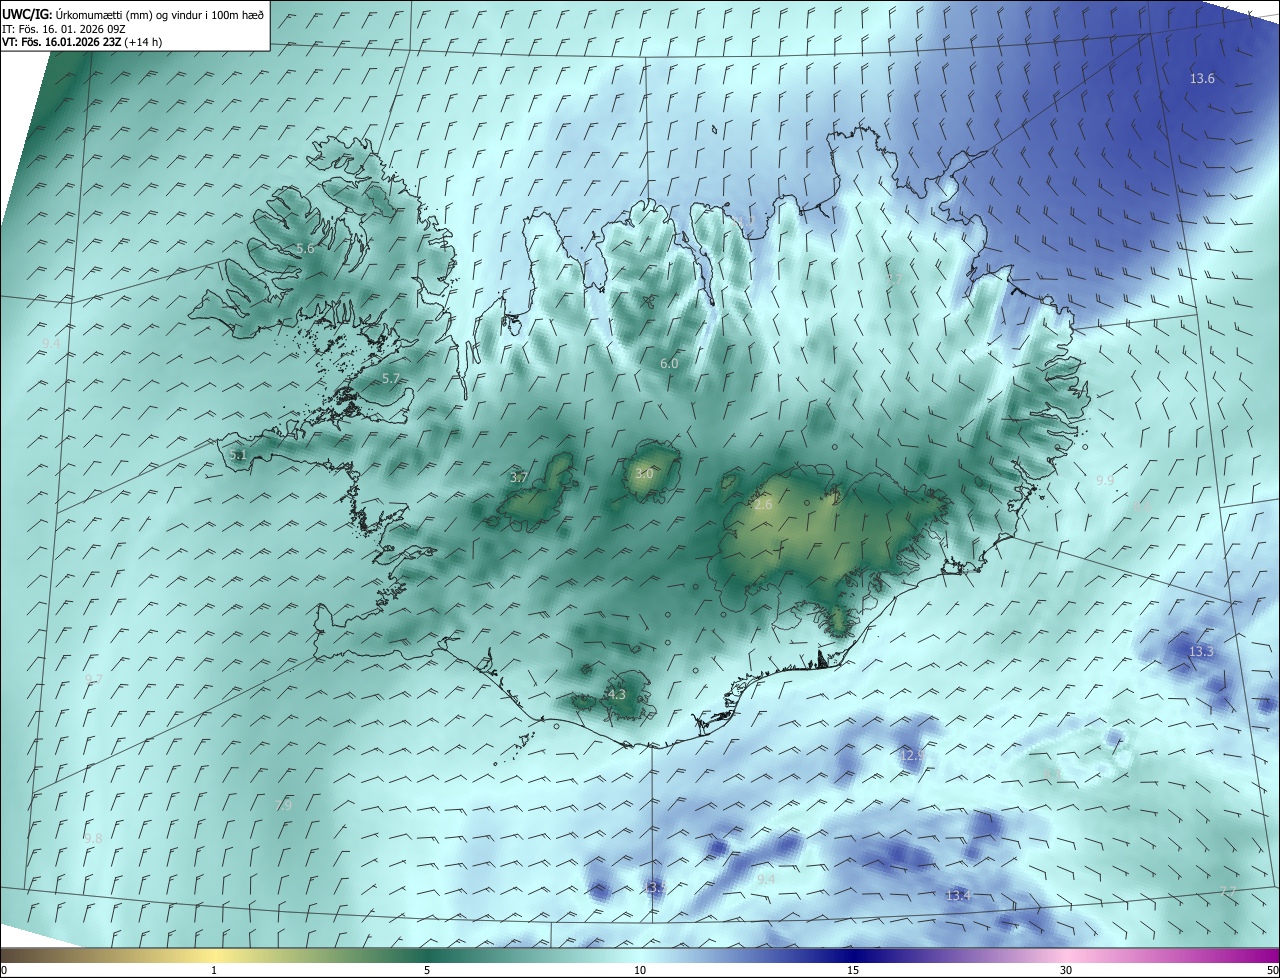Select the 4.3 value on Mýrdalsjökull

point(617,694)
